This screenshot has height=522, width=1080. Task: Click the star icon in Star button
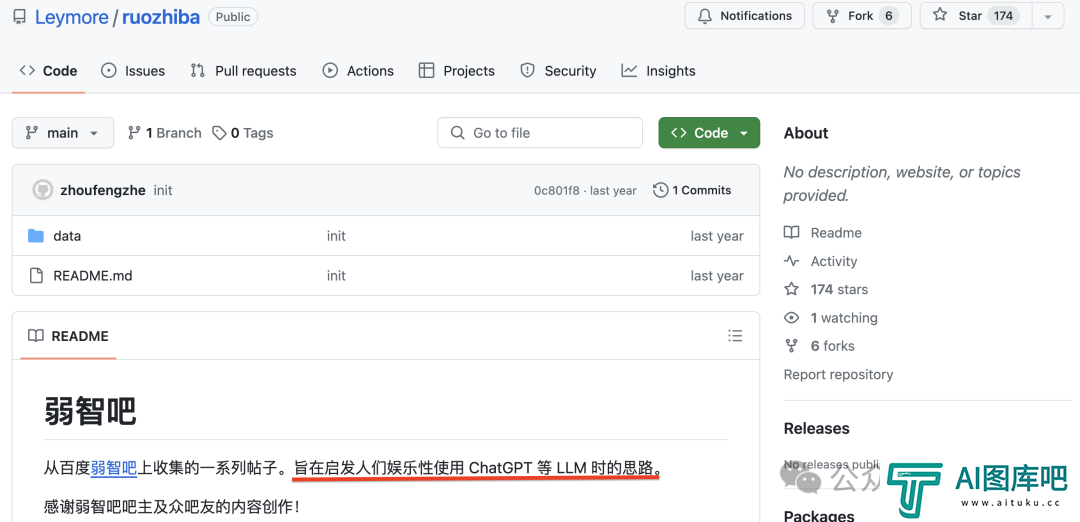[940, 15]
